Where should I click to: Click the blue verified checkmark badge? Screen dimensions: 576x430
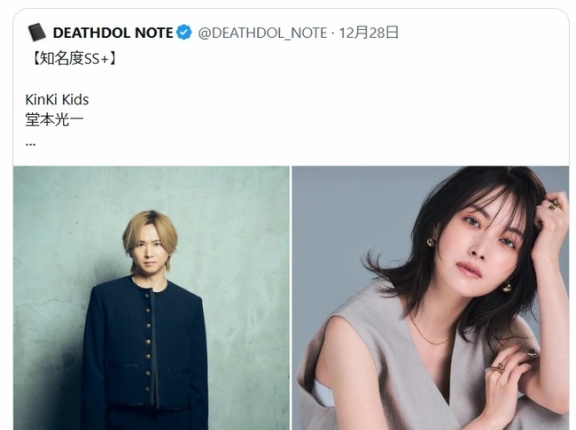tap(184, 32)
